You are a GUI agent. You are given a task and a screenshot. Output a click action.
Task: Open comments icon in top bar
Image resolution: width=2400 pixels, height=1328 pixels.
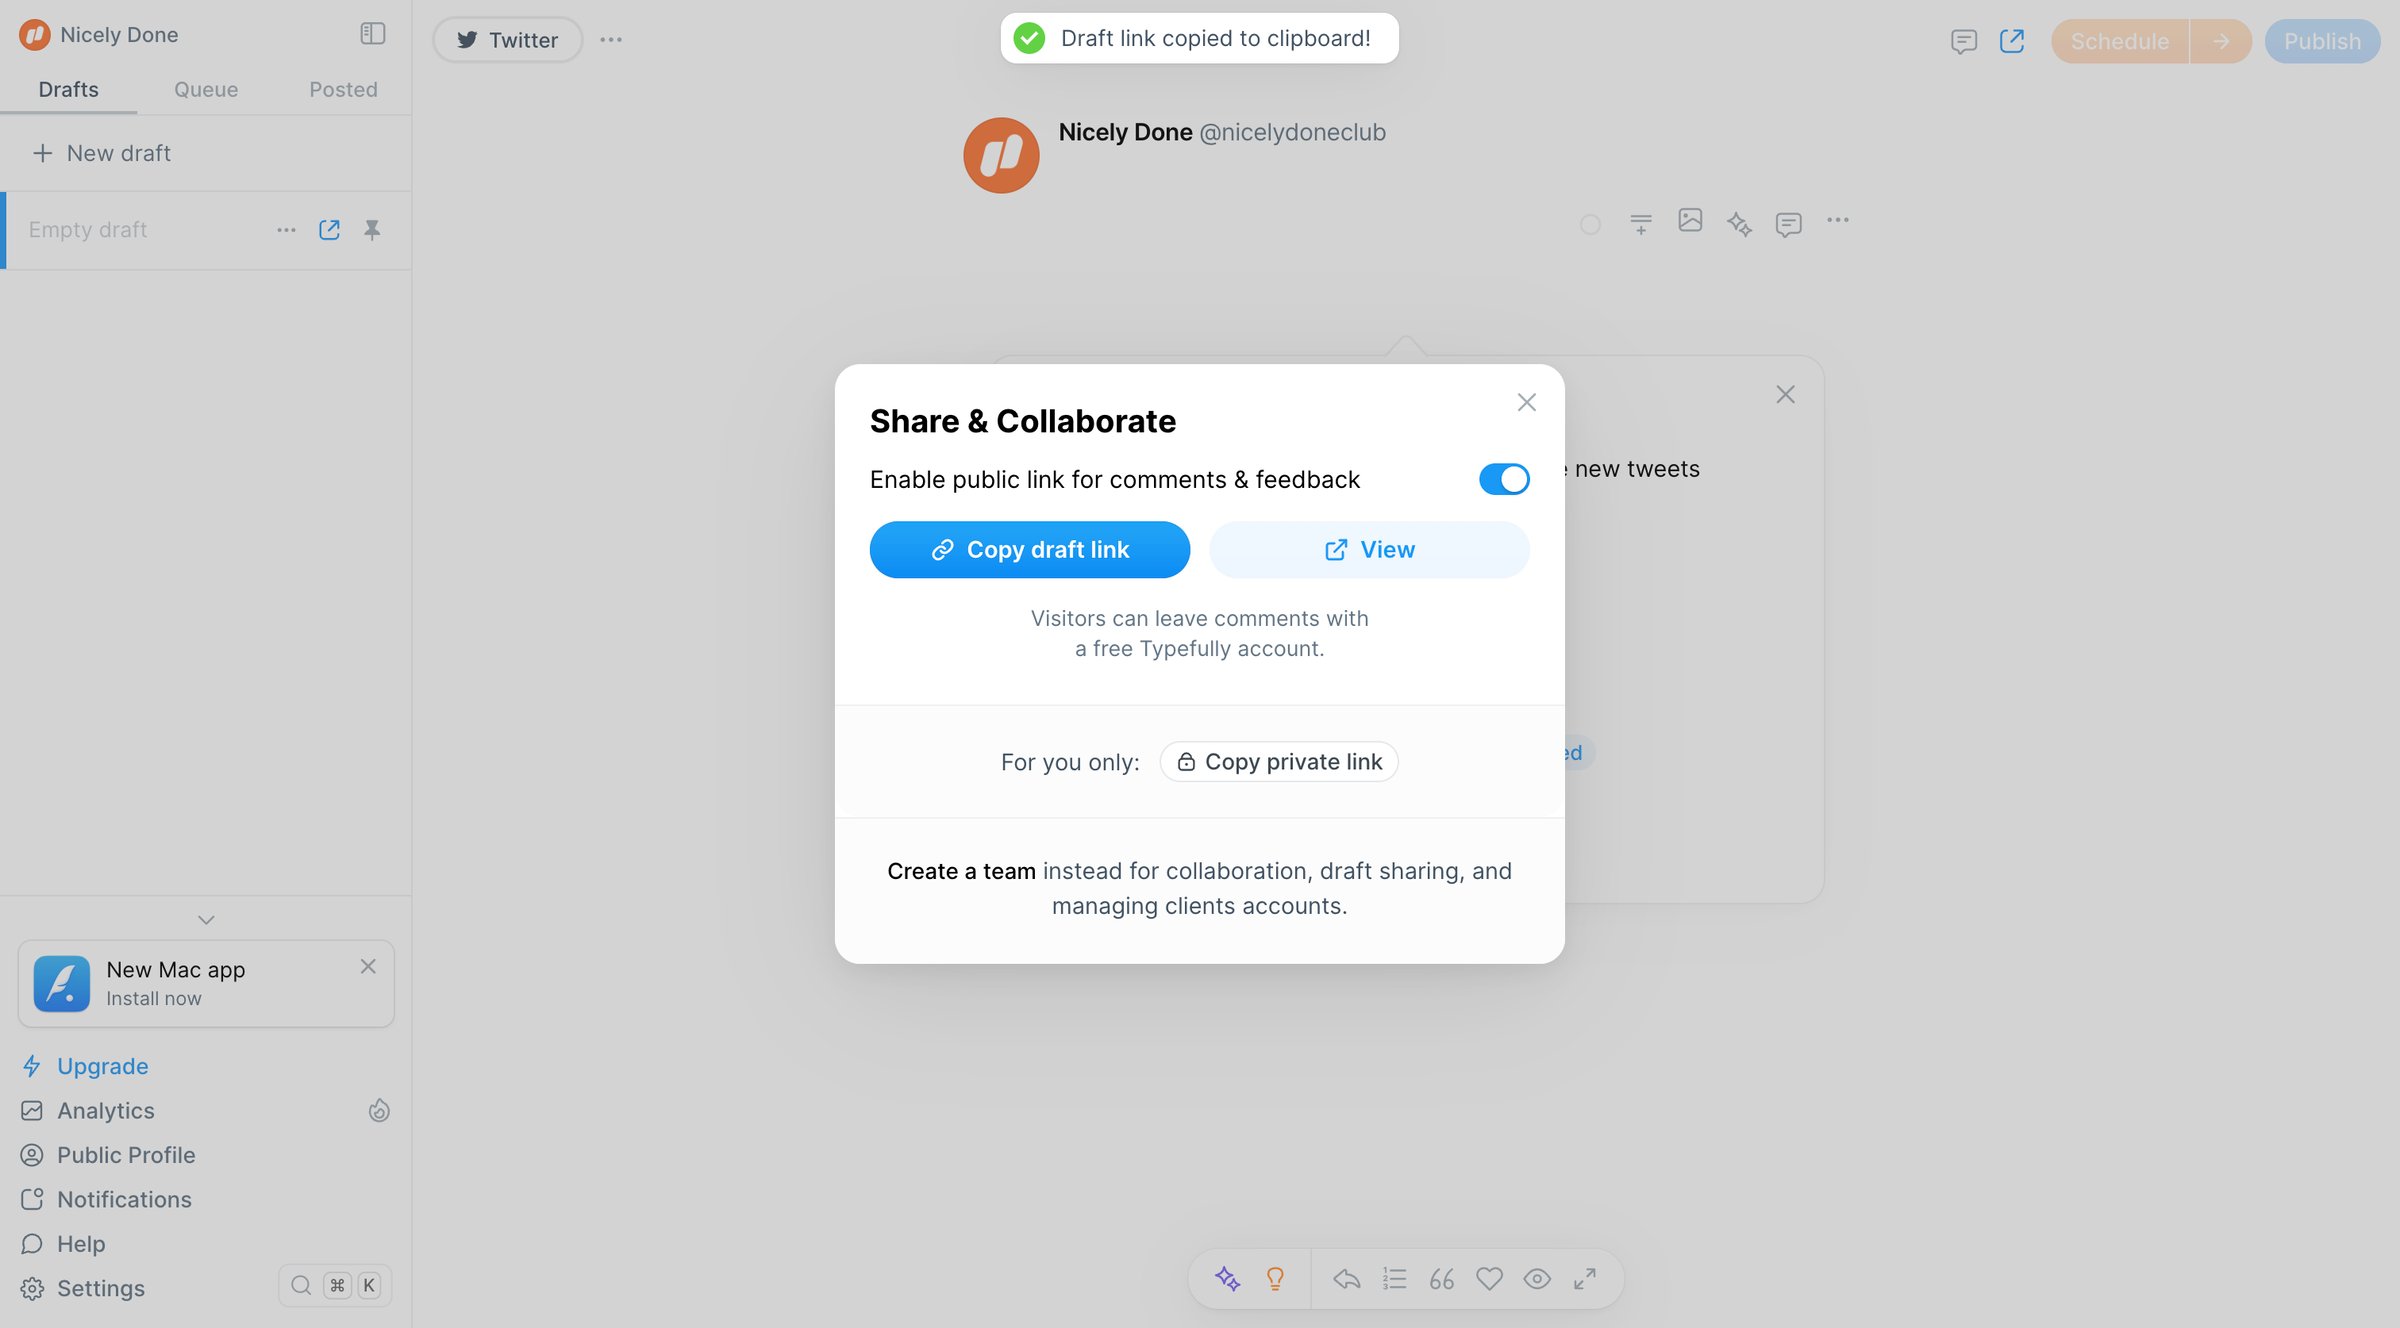coord(1964,41)
